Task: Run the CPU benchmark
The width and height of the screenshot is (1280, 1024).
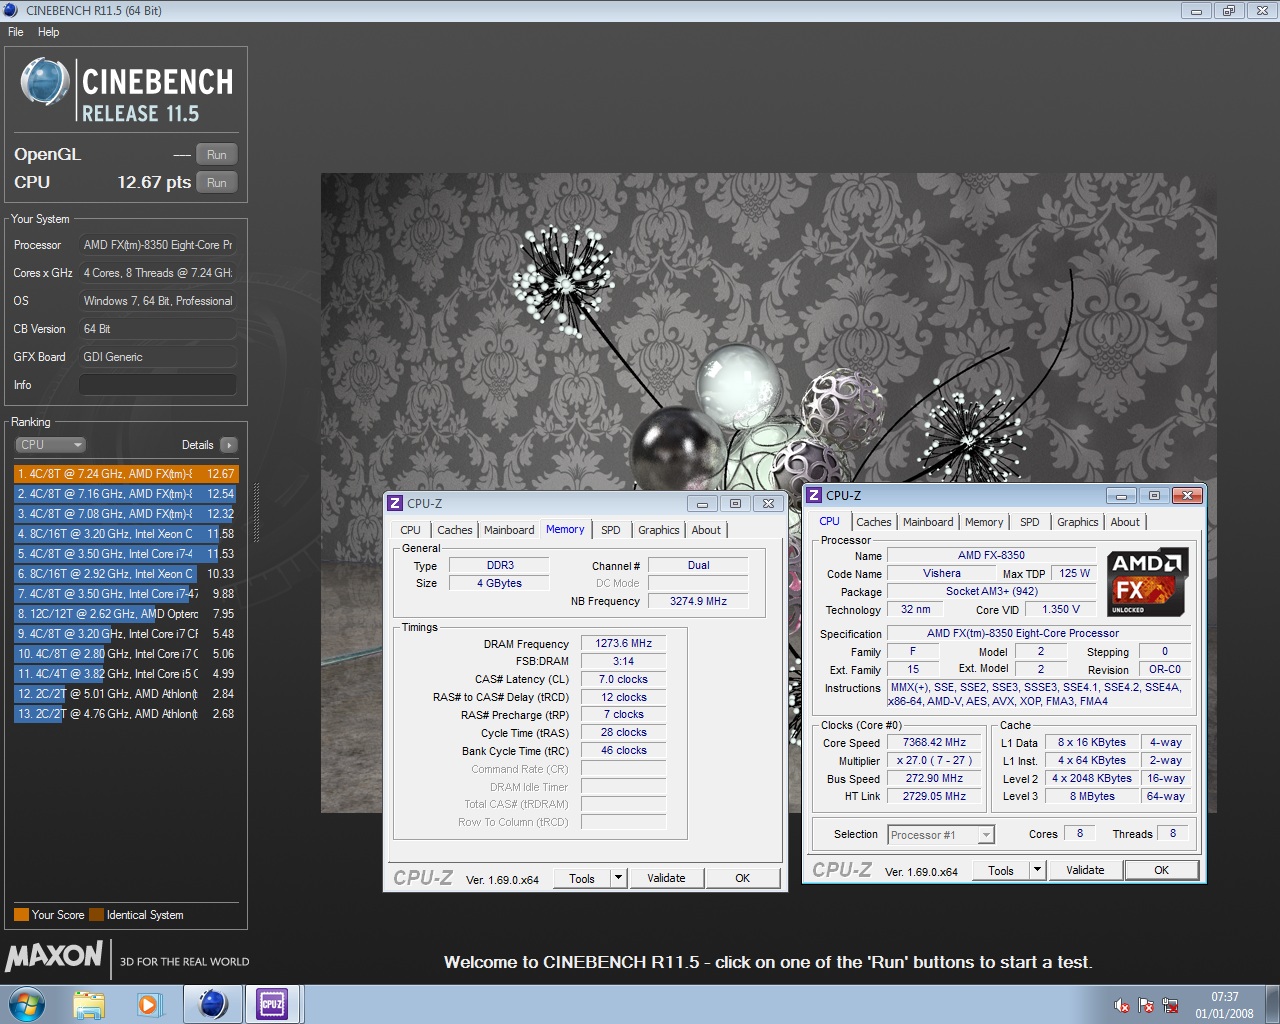Action: [x=217, y=183]
